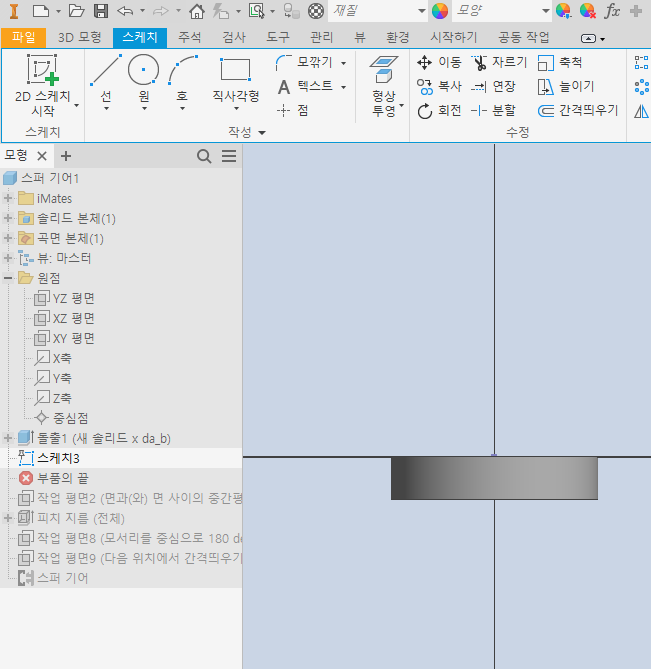Select the Arc (호) tool
The height and width of the screenshot is (669, 651).
[182, 77]
